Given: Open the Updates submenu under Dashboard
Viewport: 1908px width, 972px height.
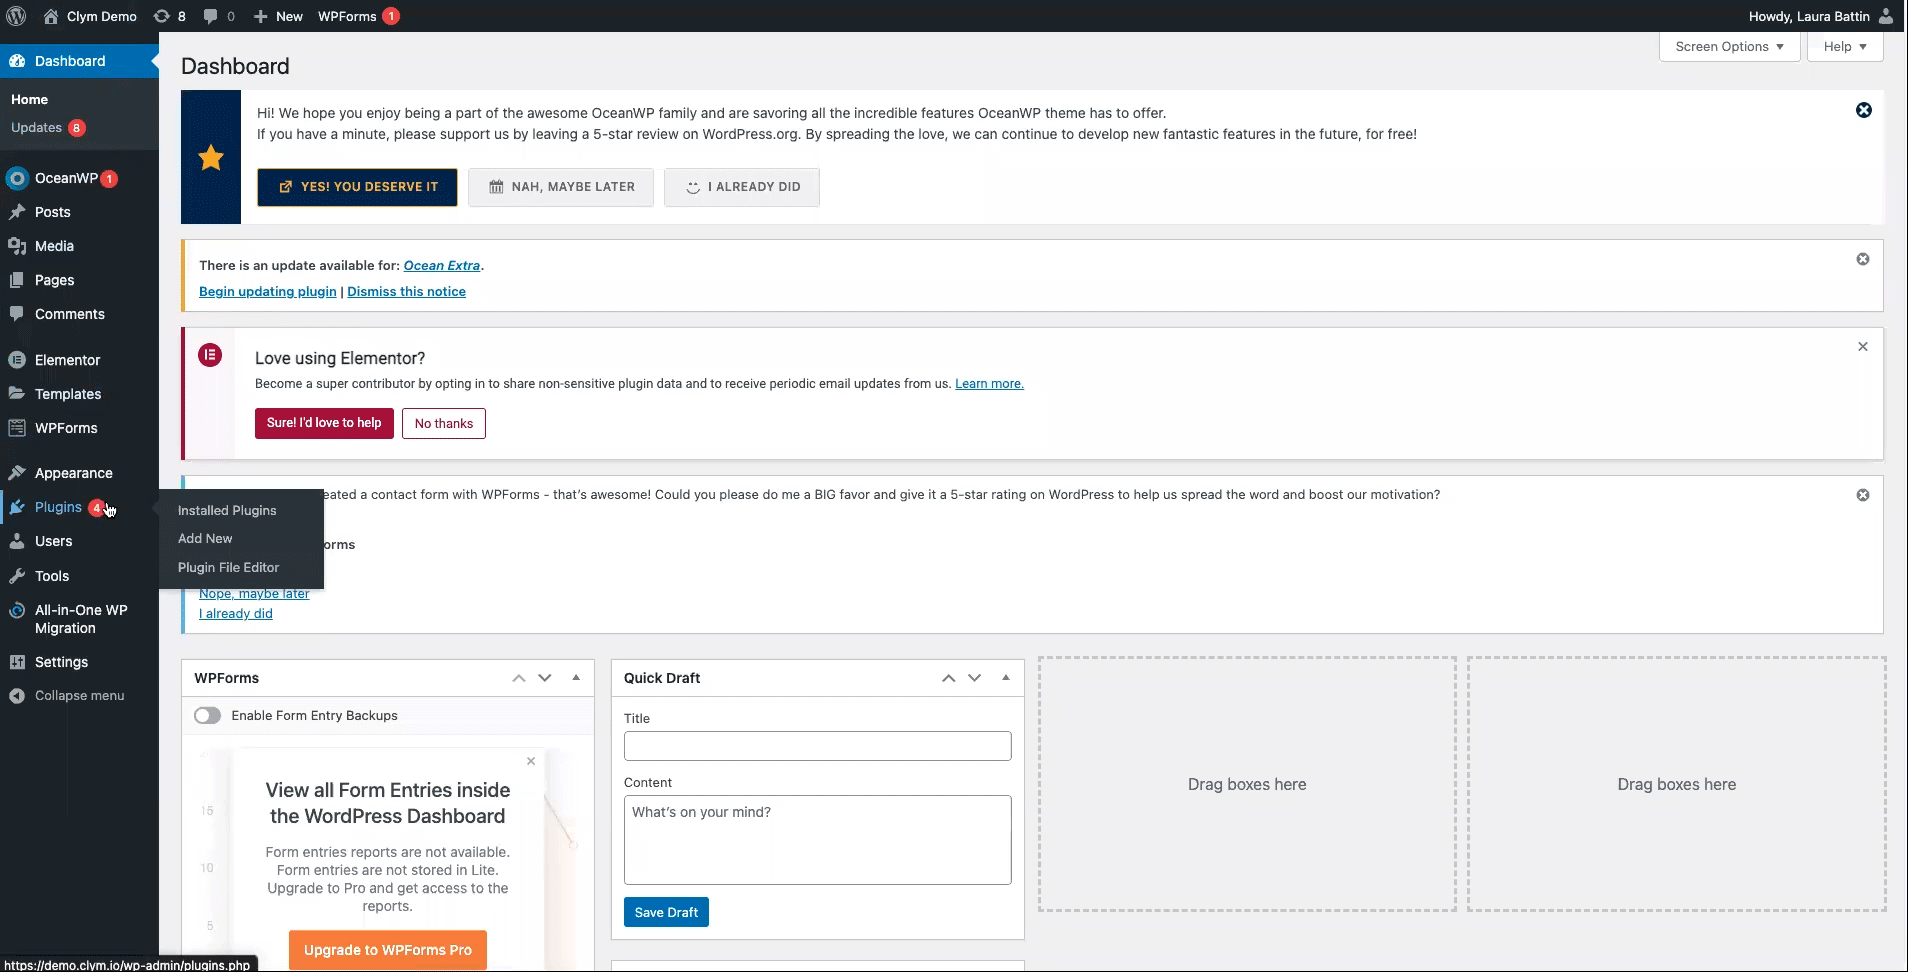Looking at the screenshot, I should (x=48, y=128).
